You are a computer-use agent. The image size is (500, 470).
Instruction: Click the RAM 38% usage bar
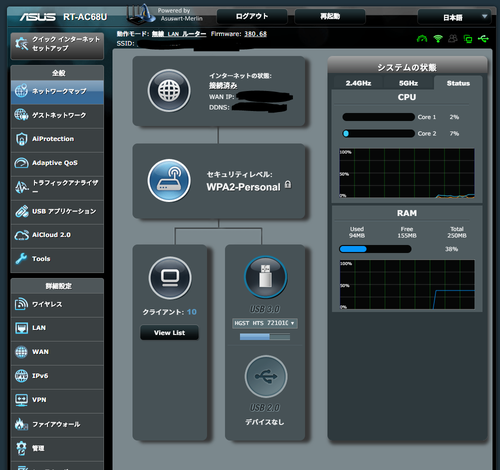[x=375, y=249]
